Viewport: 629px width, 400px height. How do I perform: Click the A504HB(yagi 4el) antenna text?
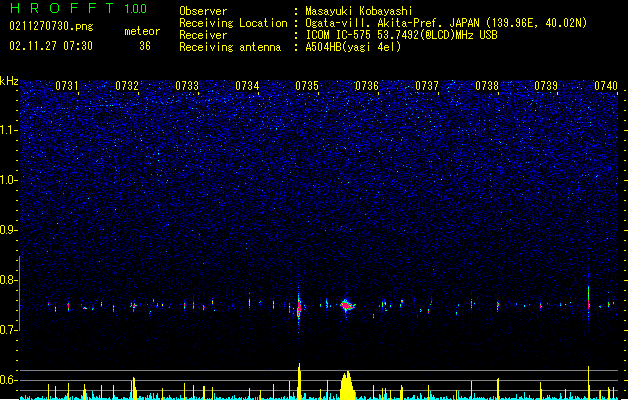(353, 47)
